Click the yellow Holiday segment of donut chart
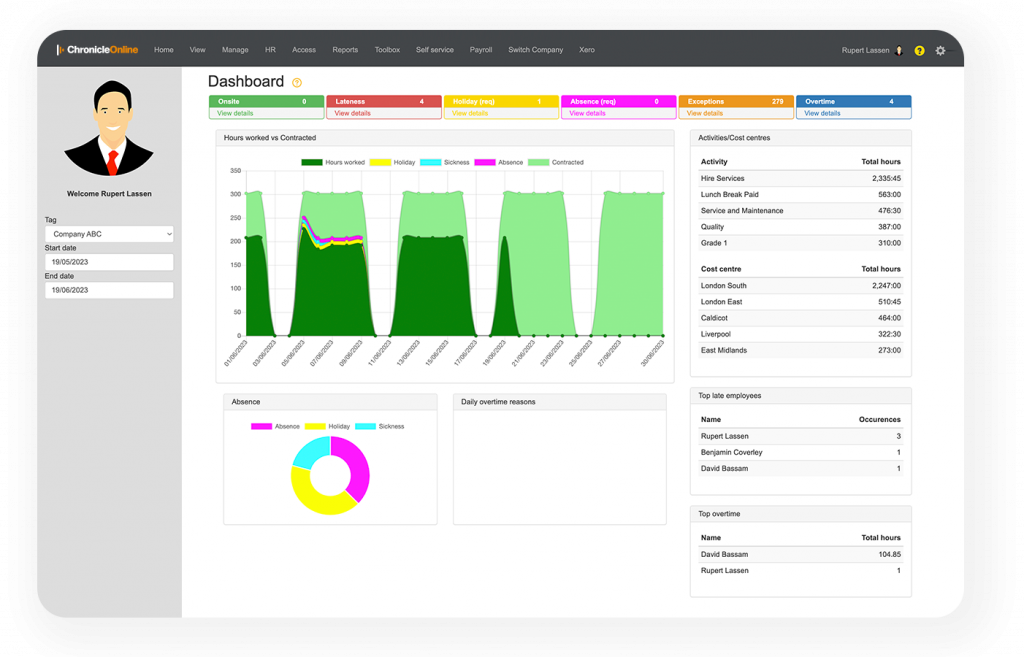 315,497
